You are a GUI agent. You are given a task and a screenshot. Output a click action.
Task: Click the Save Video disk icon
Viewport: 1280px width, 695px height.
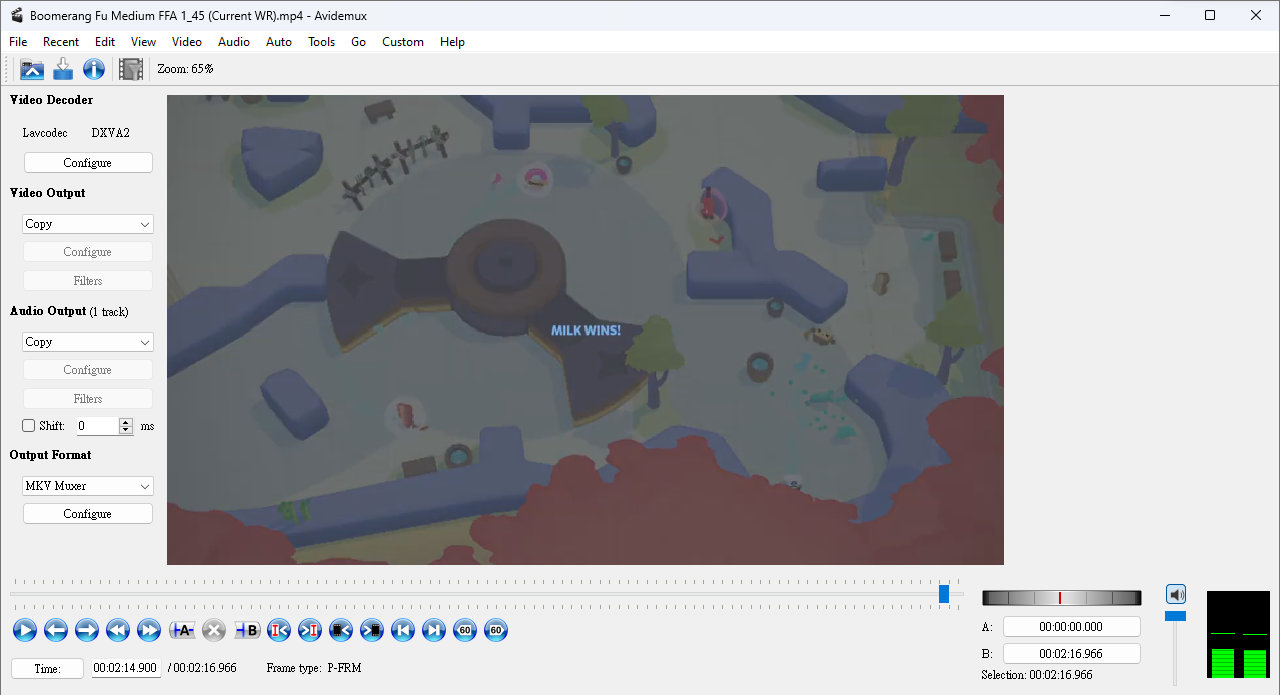click(x=63, y=69)
